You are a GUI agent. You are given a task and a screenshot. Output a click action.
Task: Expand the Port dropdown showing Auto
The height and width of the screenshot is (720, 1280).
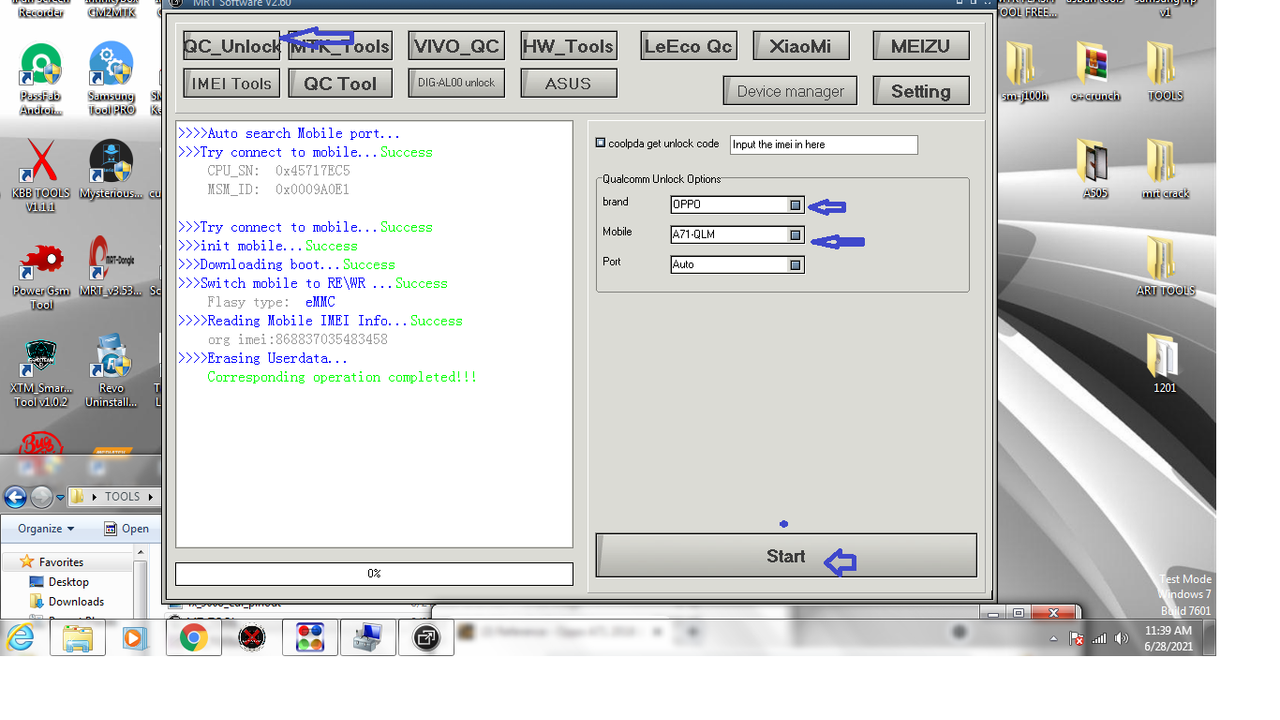pos(795,265)
